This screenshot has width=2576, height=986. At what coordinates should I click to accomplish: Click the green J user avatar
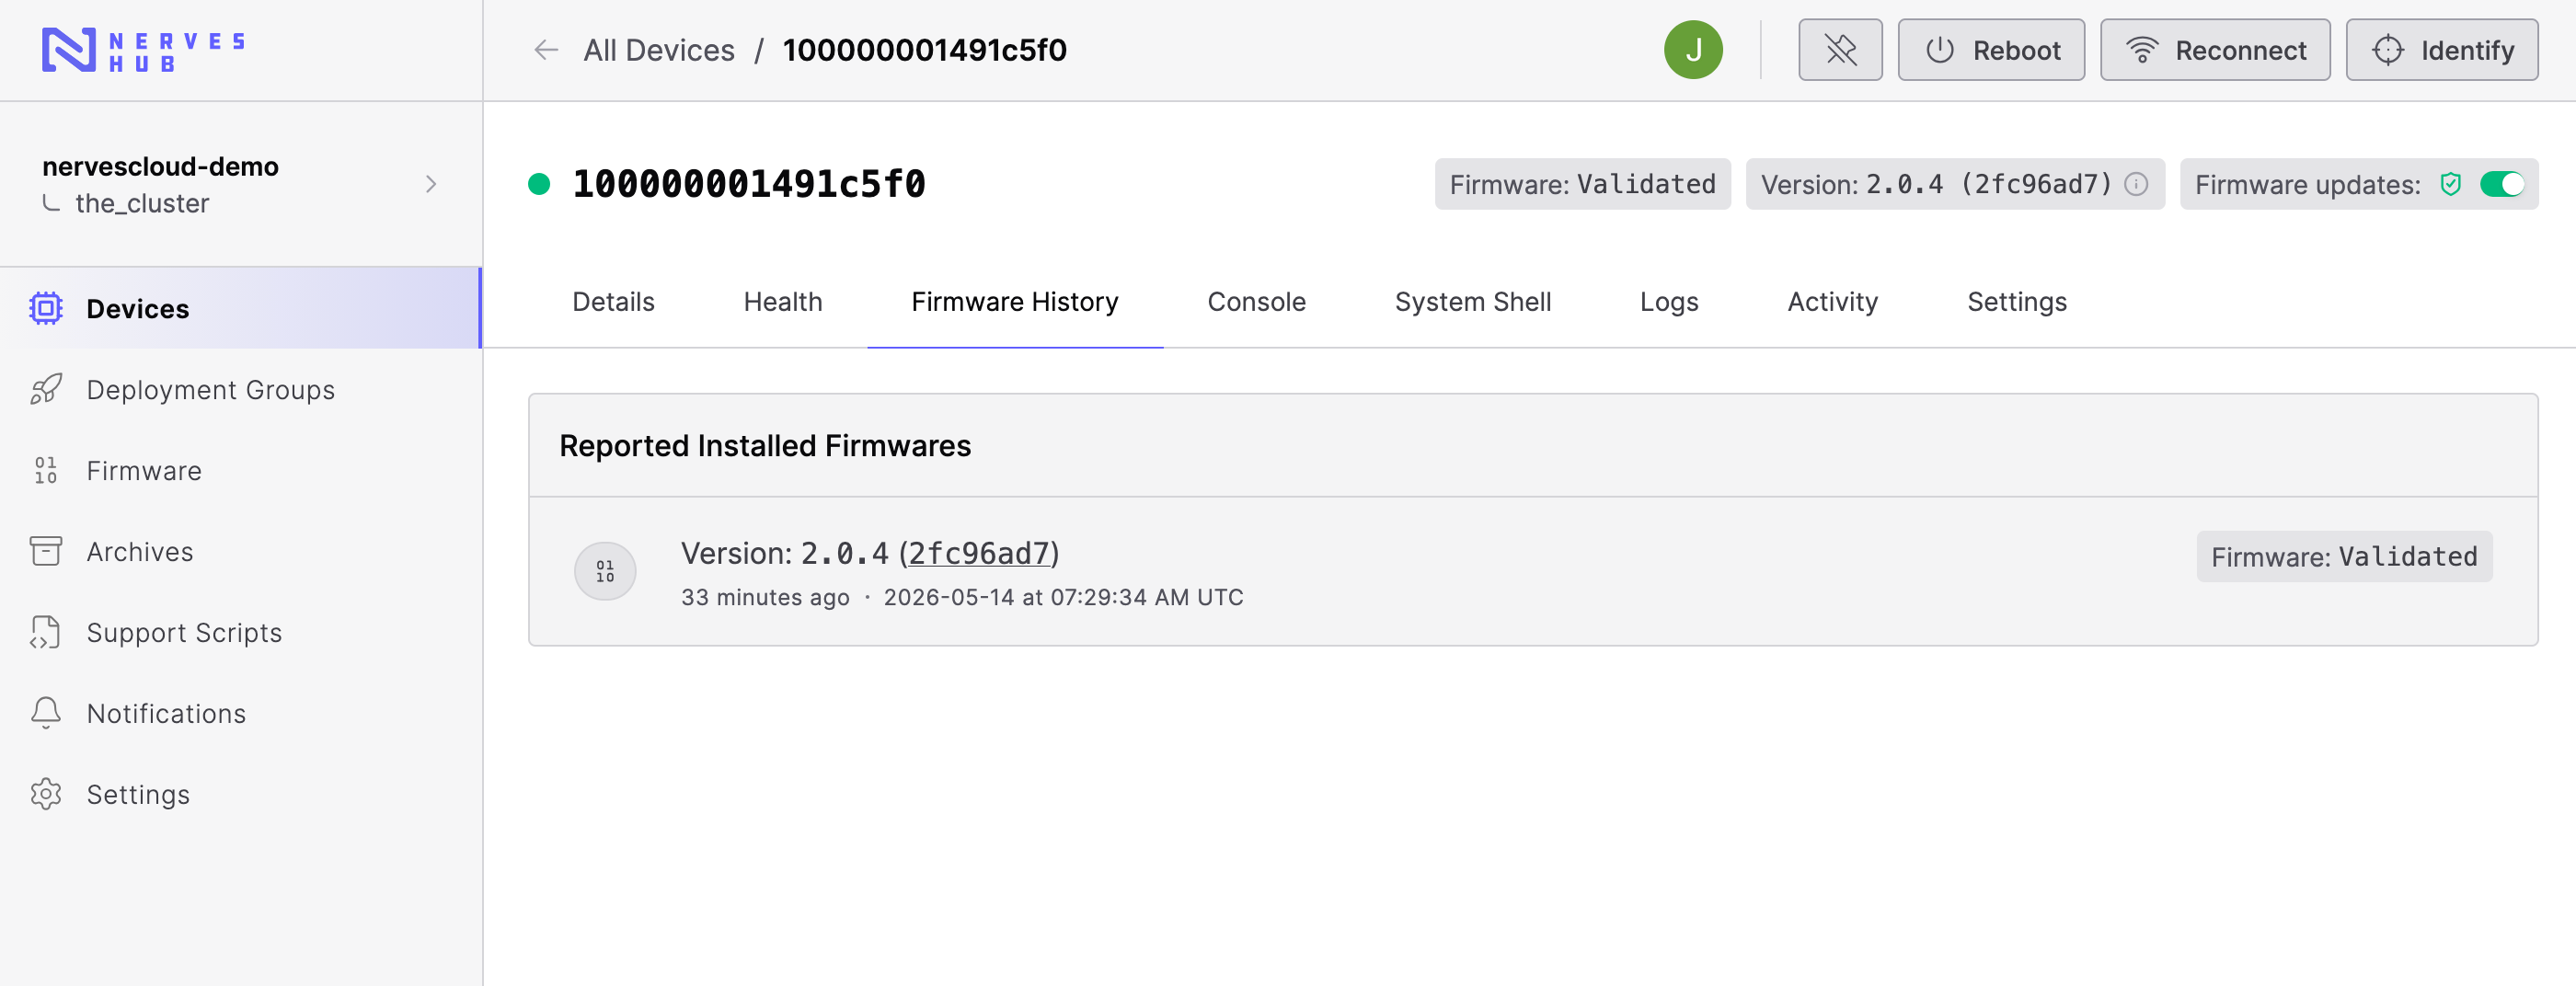click(1693, 50)
